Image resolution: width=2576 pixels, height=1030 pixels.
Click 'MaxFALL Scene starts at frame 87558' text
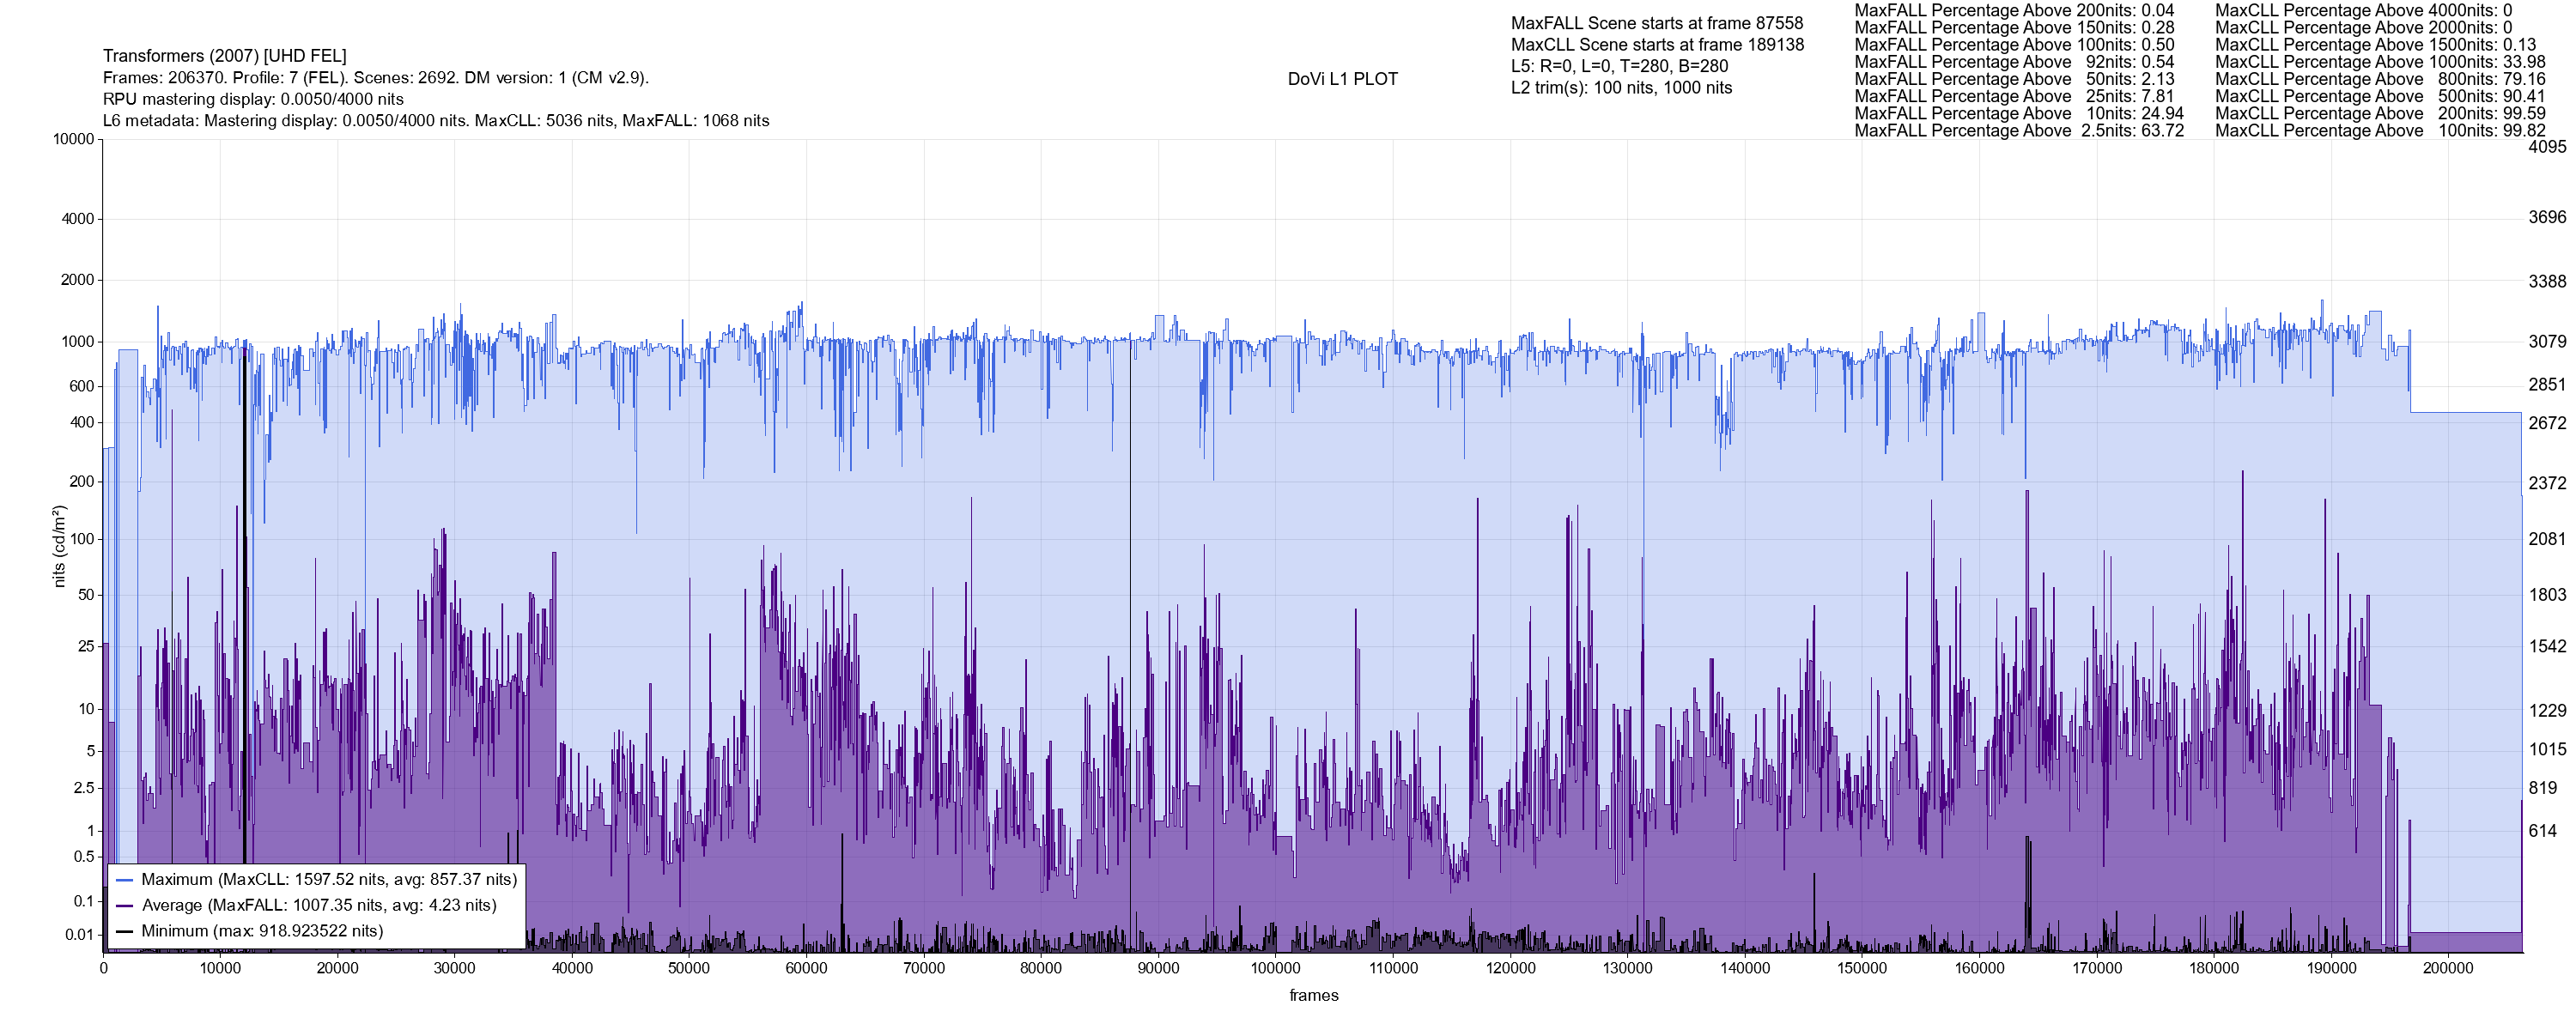(1657, 23)
